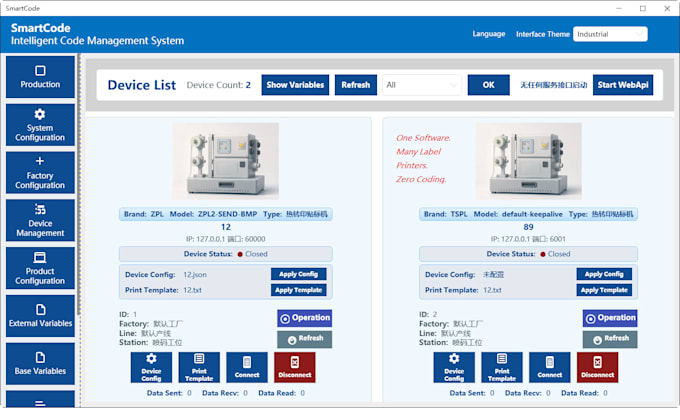Open the Interface Theme Industrial dropdown
The width and height of the screenshot is (680, 420).
point(610,34)
